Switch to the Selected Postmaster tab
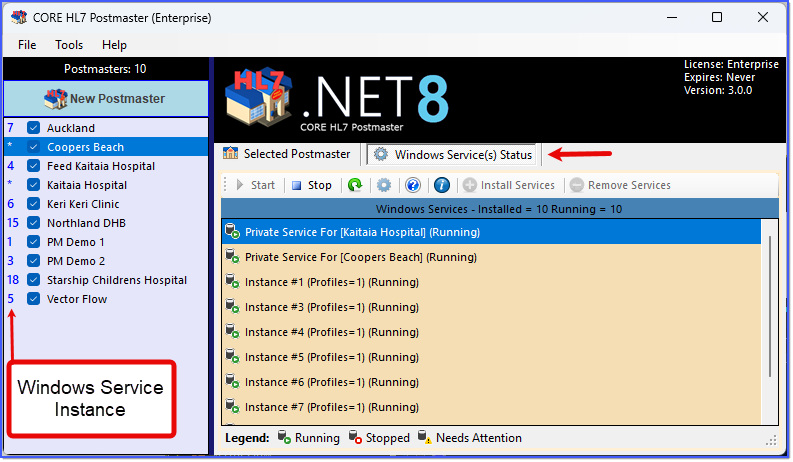The image size is (793, 462). 287,154
